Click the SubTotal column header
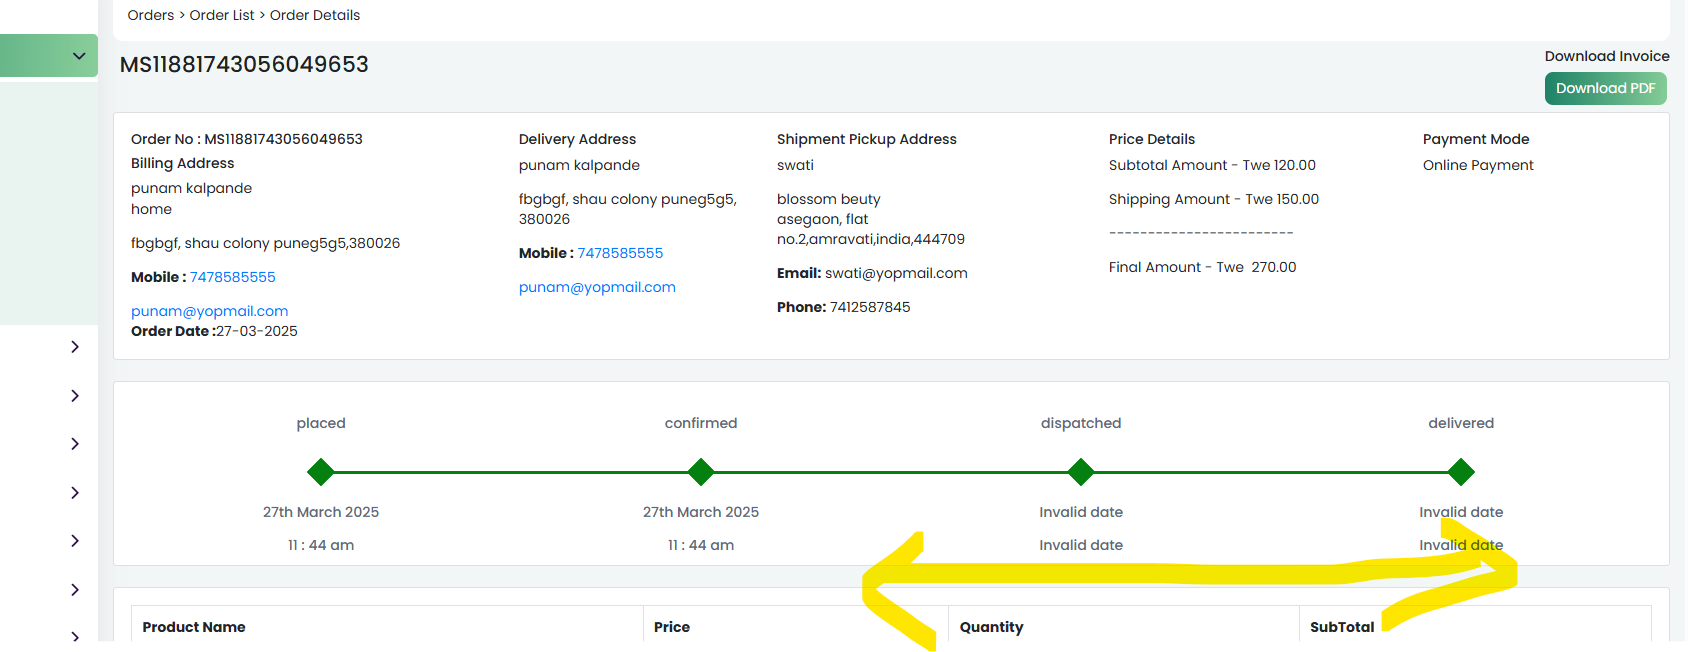This screenshot has width=1688, height=652. (1342, 627)
